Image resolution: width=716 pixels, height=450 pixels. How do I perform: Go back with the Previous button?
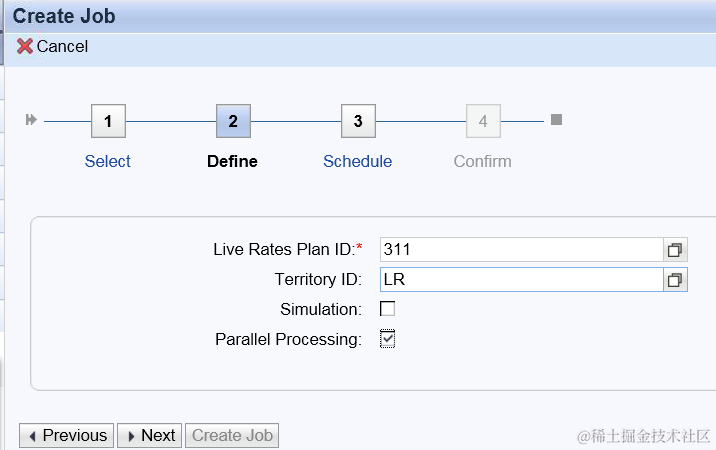click(66, 435)
